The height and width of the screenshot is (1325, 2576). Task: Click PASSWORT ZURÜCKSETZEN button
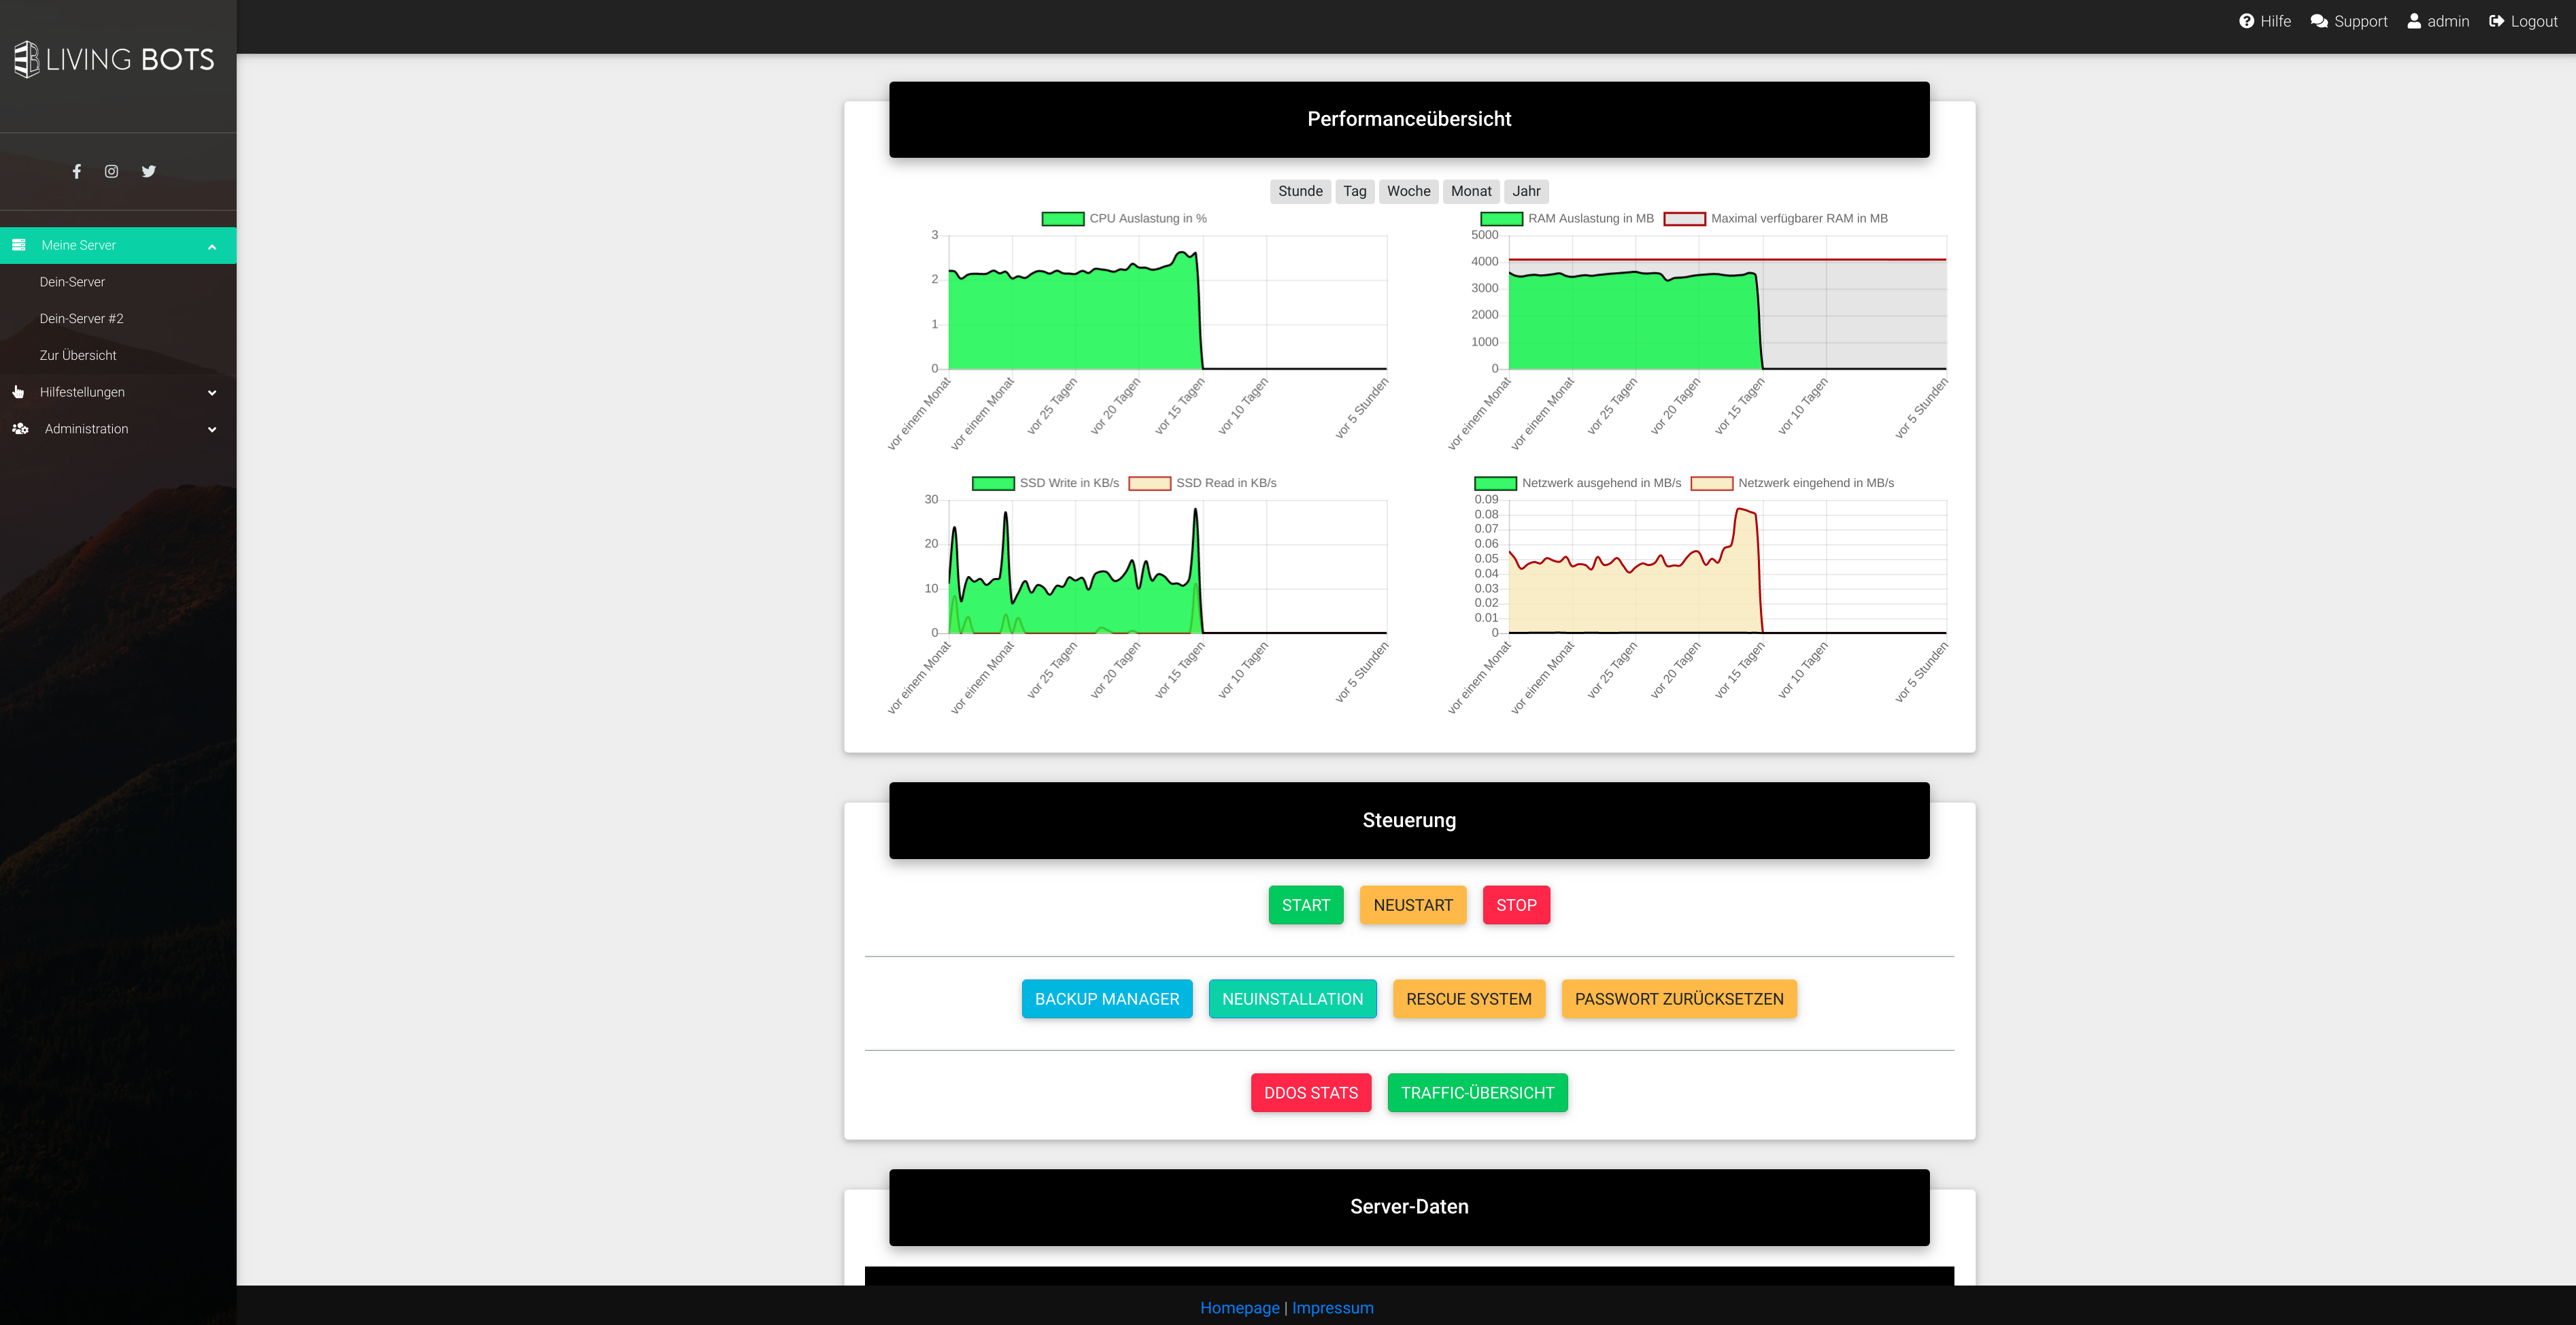click(1678, 1000)
